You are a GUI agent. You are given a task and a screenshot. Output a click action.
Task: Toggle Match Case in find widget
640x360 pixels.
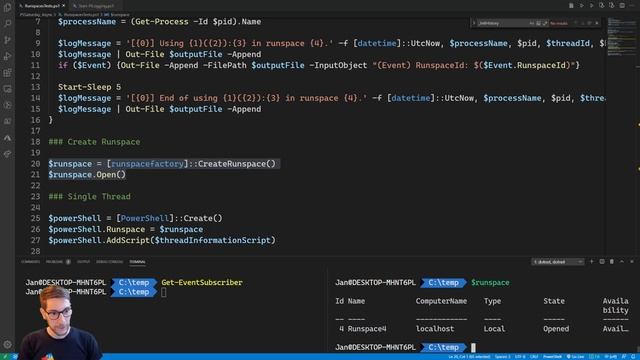(x=532, y=23)
